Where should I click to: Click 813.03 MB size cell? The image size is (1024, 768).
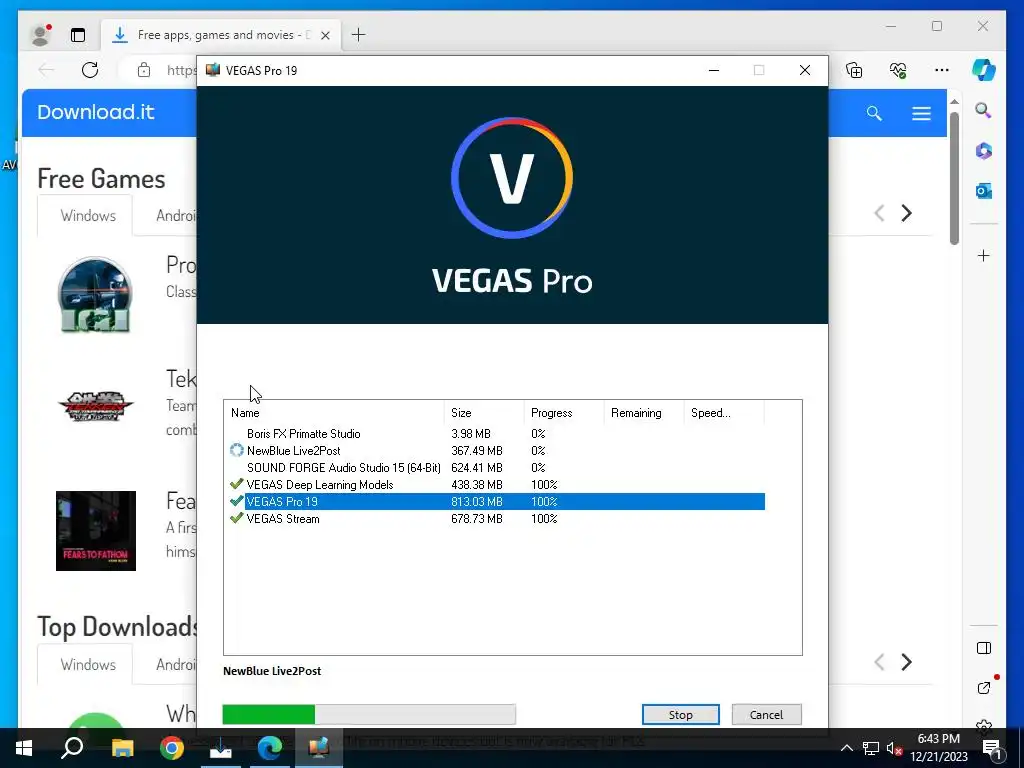477,502
